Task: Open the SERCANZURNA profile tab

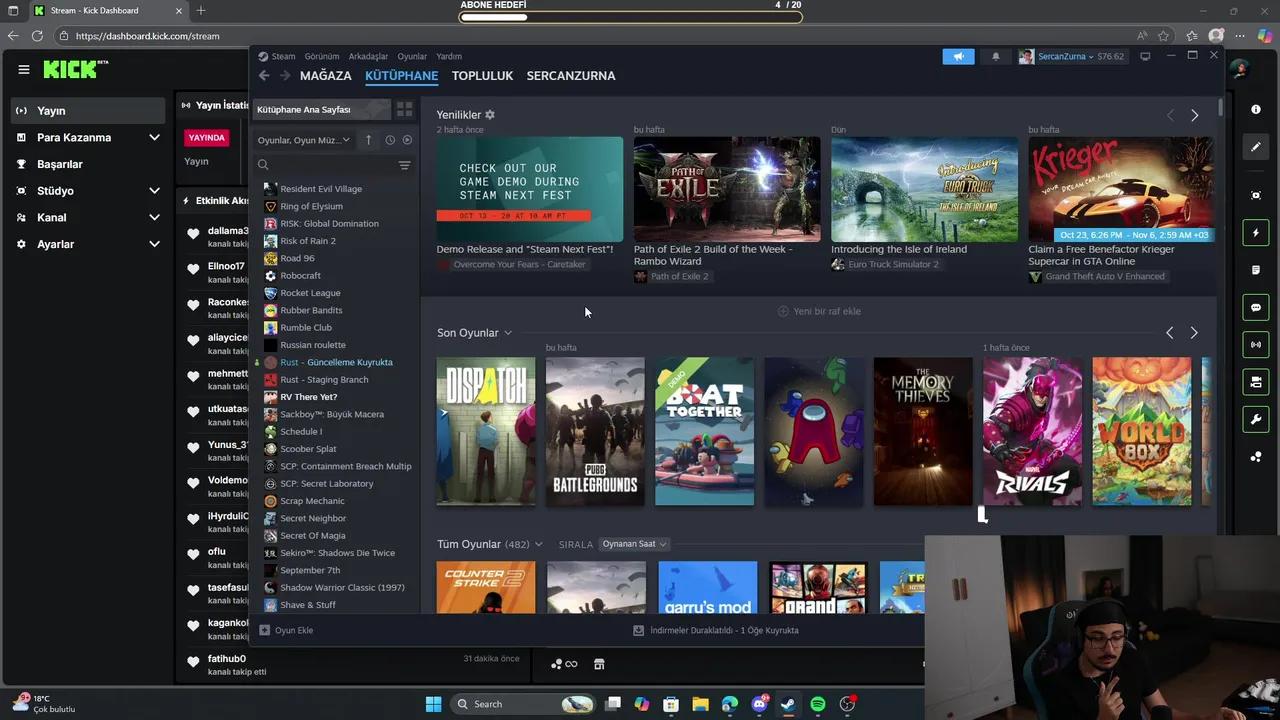Action: 571,75
